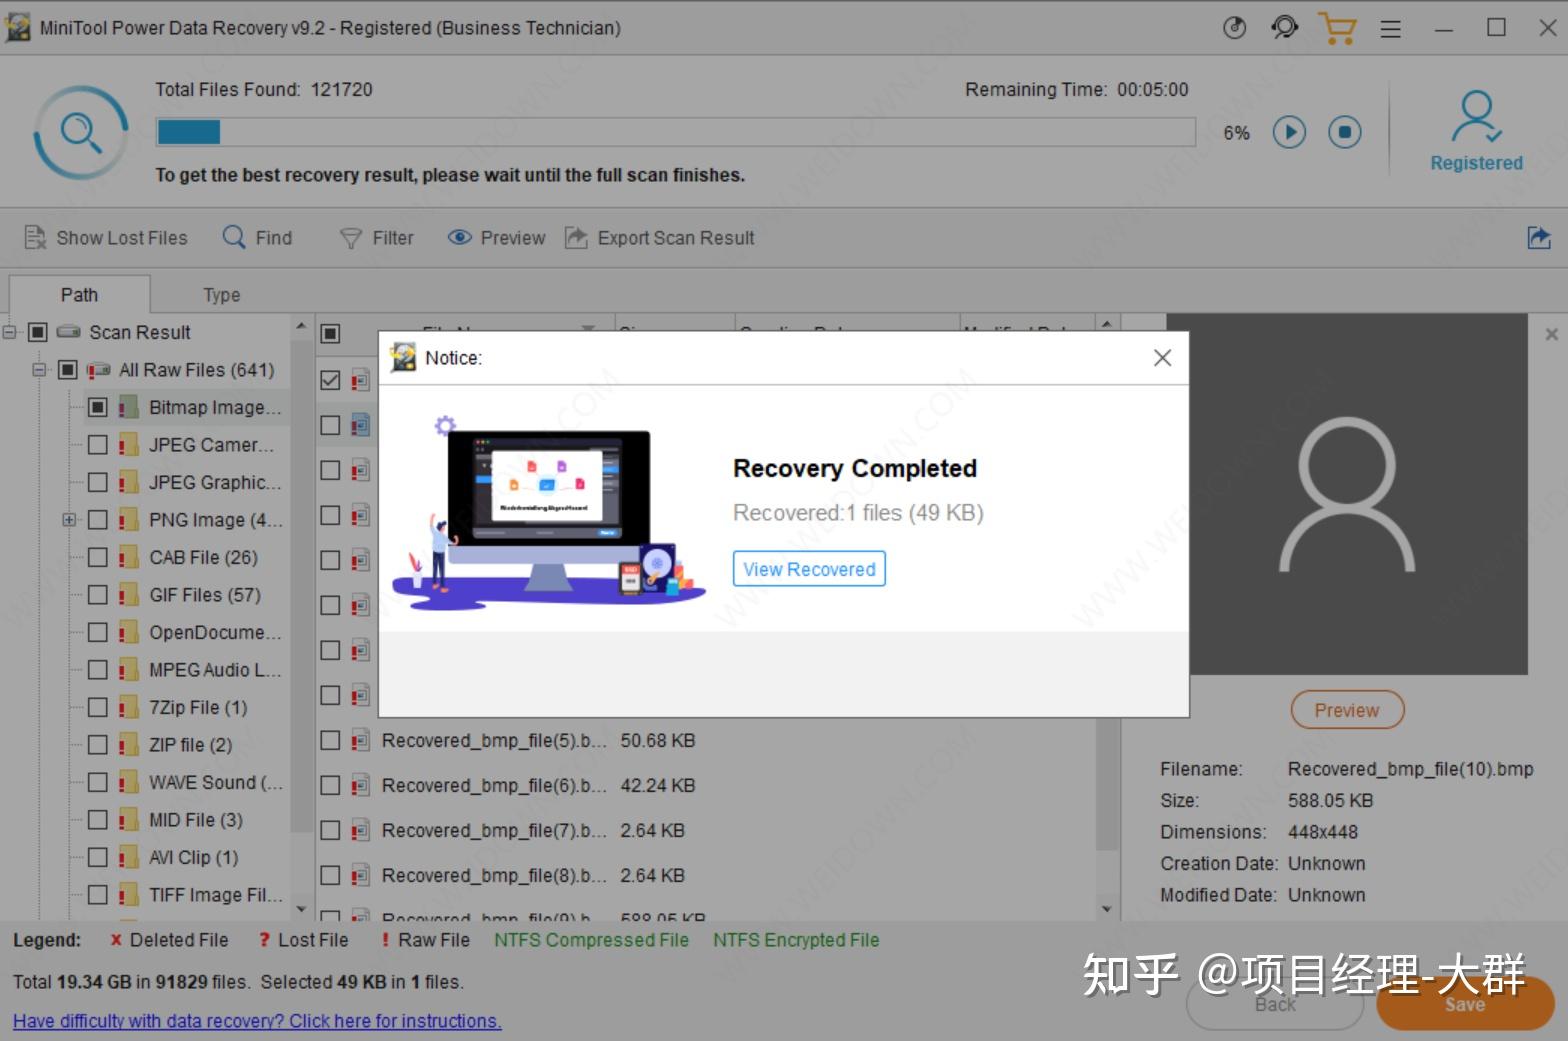Toggle the file list header select-all checkbox
The image size is (1568, 1041).
330,333
